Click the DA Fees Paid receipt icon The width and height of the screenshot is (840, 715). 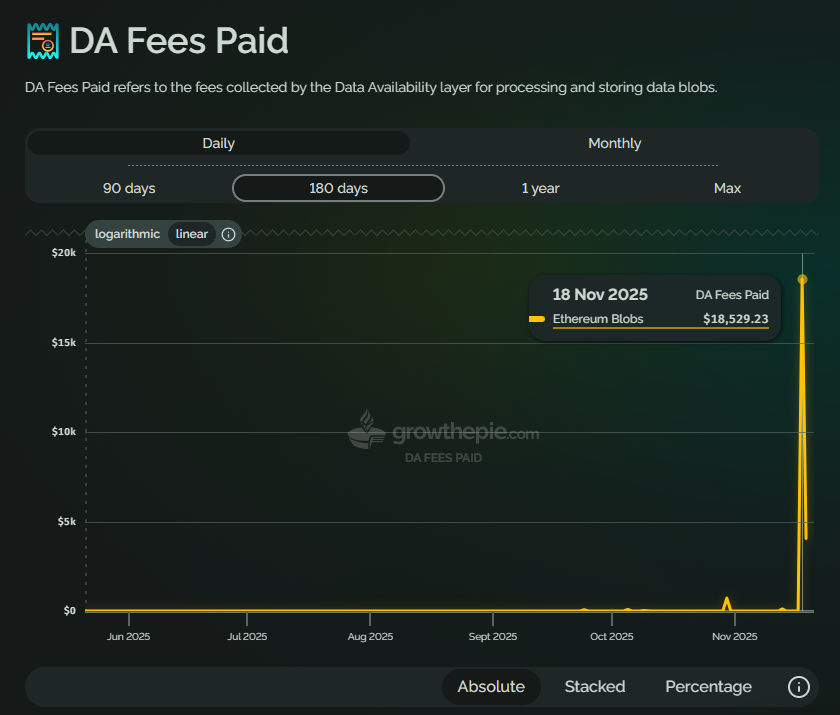point(43,41)
